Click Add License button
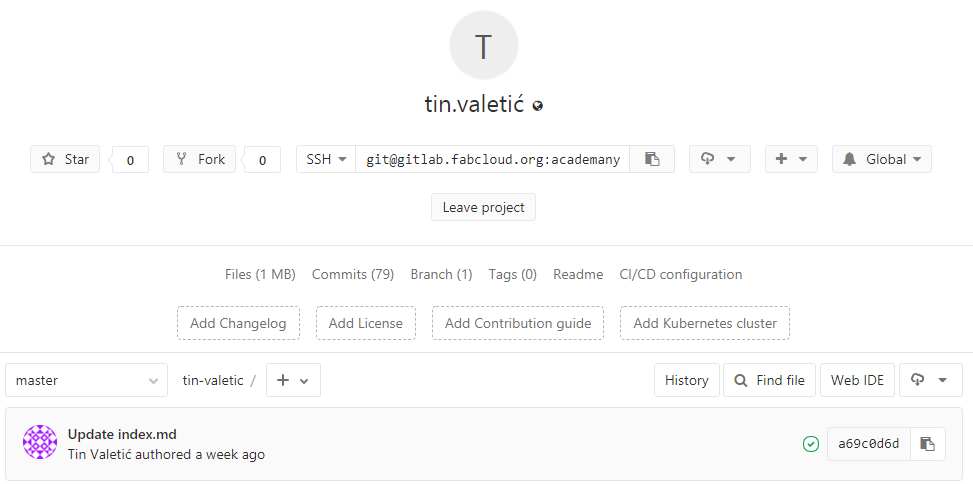973x484 pixels. [x=366, y=323]
